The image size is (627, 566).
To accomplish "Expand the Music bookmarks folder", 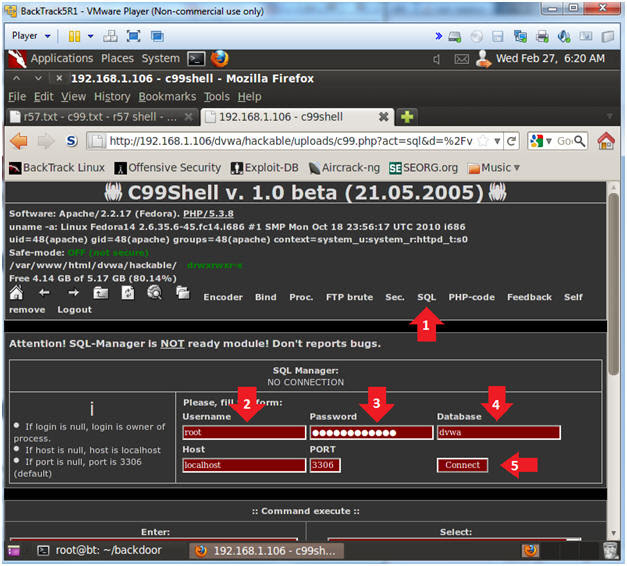I will tap(494, 168).
